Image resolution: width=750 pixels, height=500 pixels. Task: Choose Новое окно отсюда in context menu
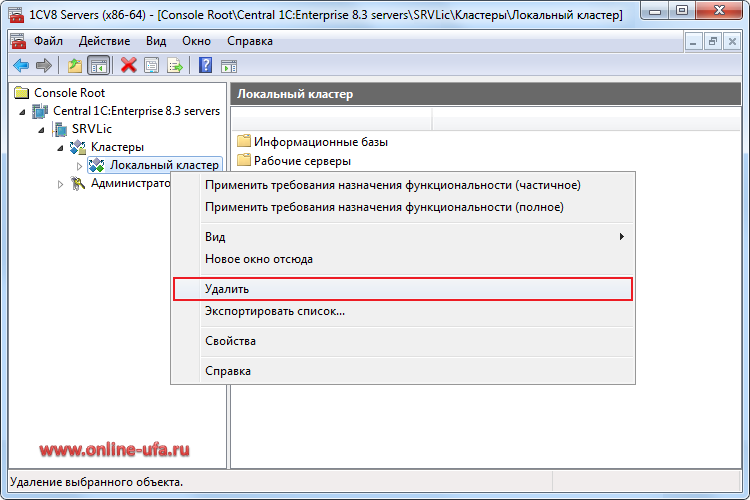[x=403, y=259]
